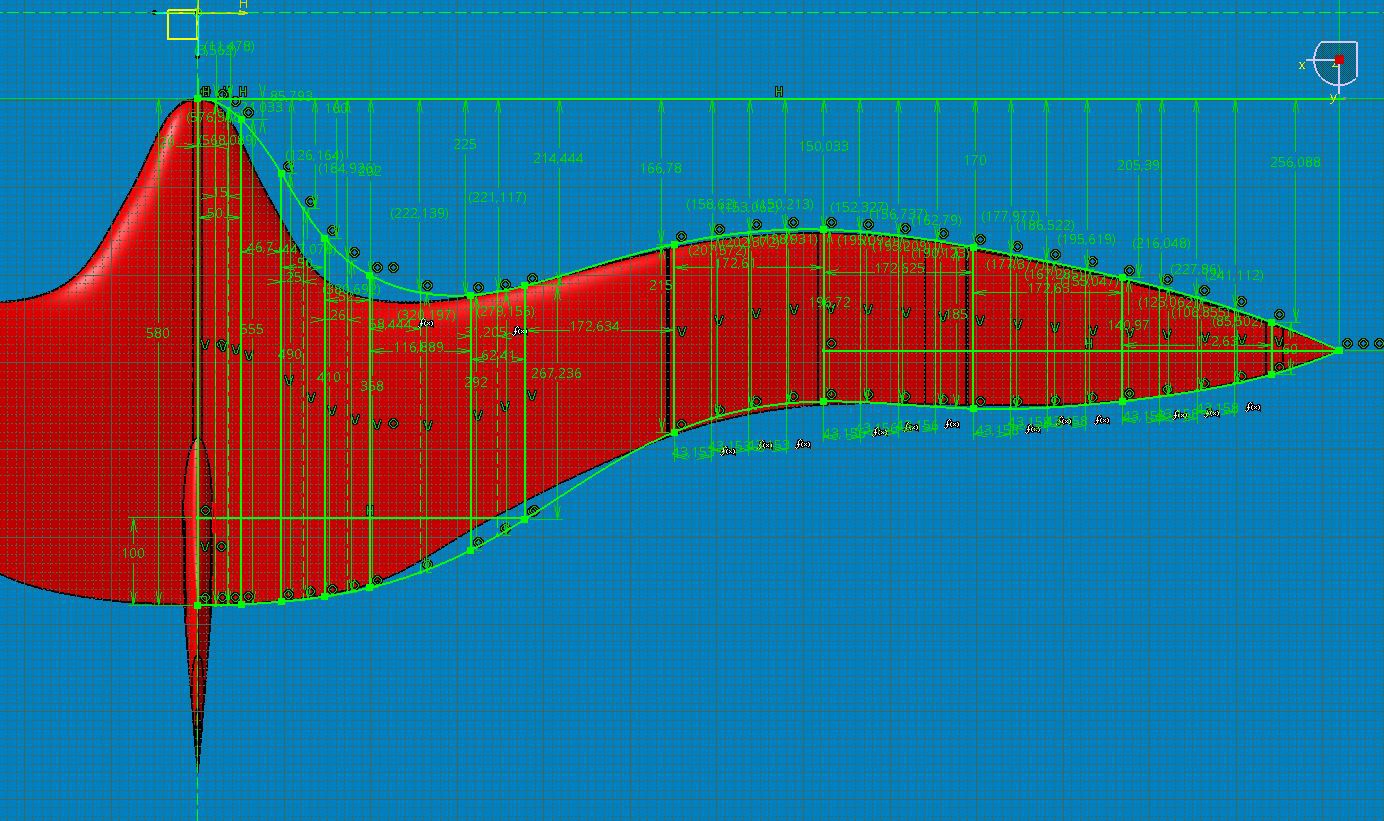Select the 100 dimension near the bottom left
Screen dimensions: 1384x821
(132, 553)
